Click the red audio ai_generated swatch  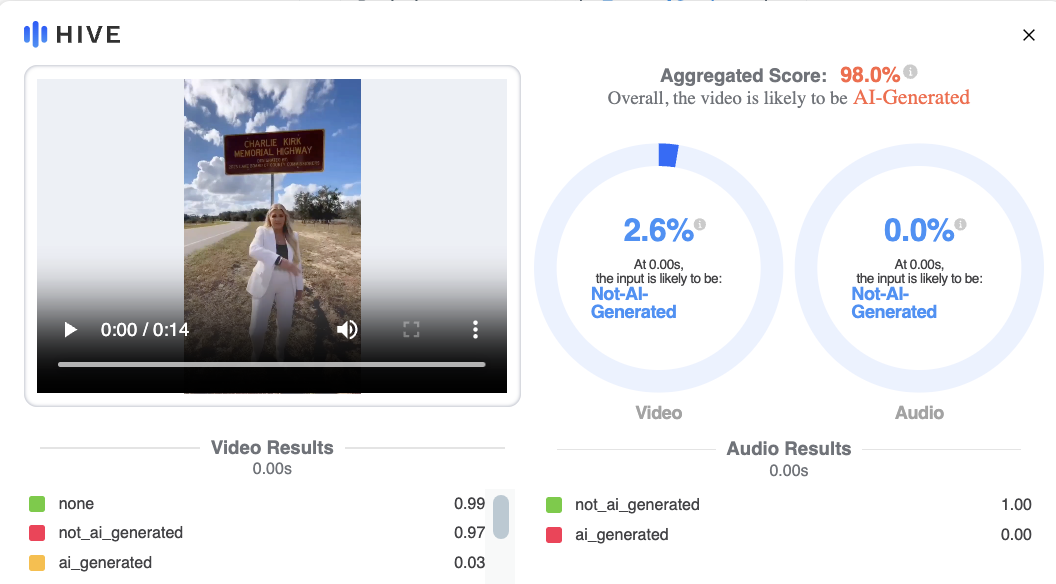click(553, 535)
